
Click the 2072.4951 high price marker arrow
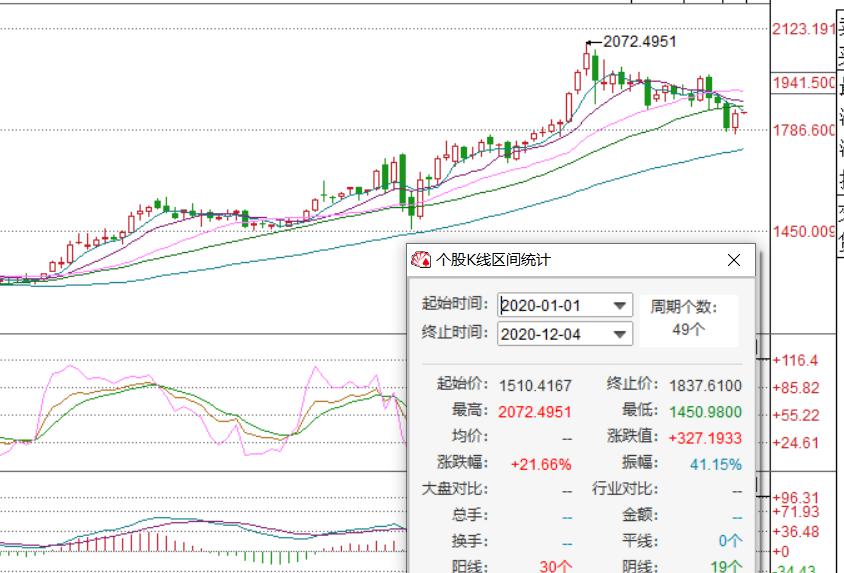click(x=594, y=43)
